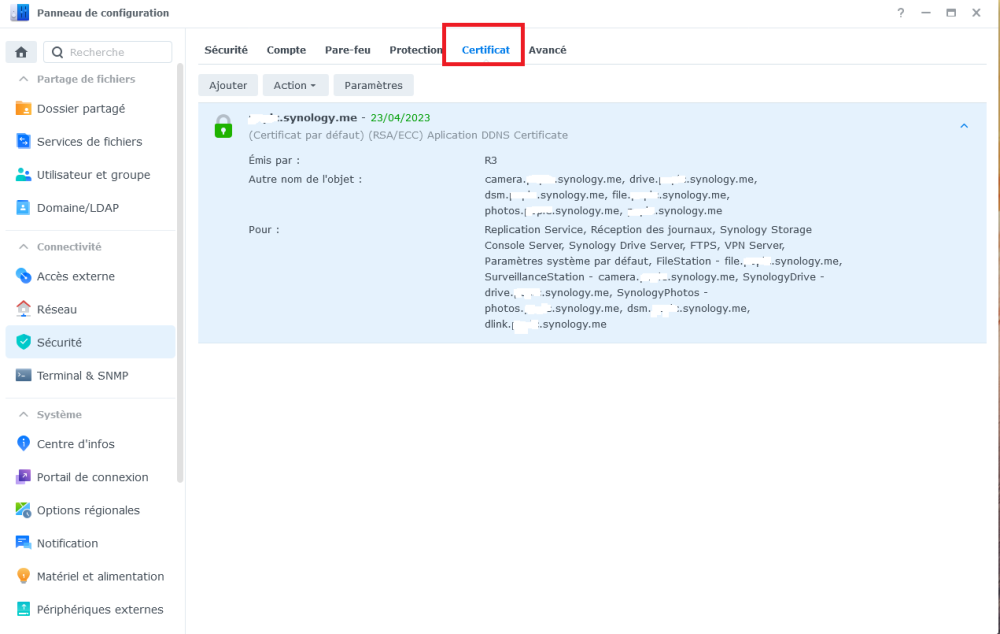
Task: Click the Portail de connexion icon
Action: click(x=24, y=477)
